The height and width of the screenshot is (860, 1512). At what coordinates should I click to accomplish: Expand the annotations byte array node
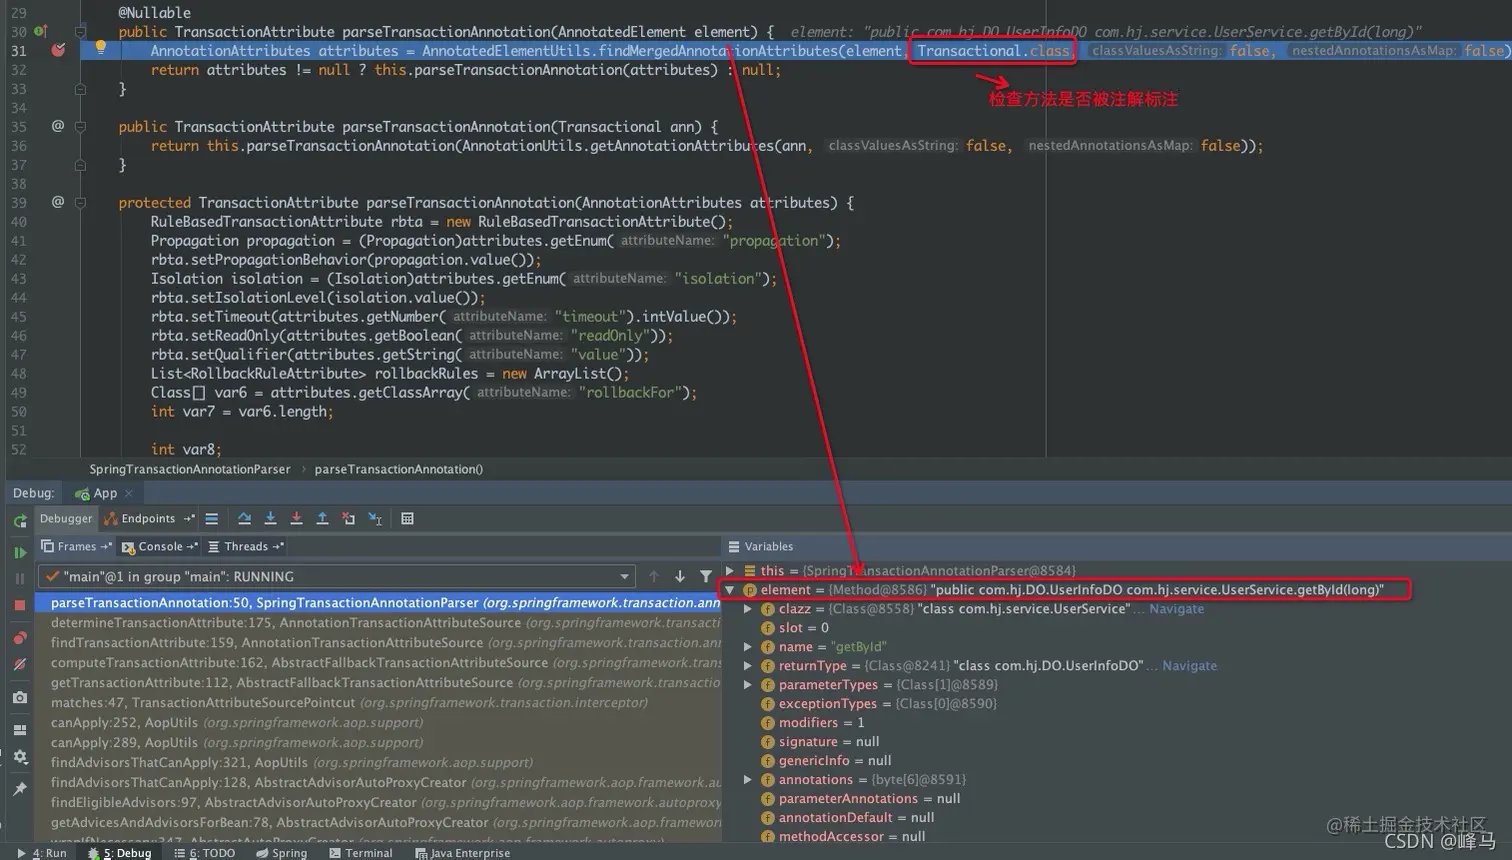coord(748,779)
